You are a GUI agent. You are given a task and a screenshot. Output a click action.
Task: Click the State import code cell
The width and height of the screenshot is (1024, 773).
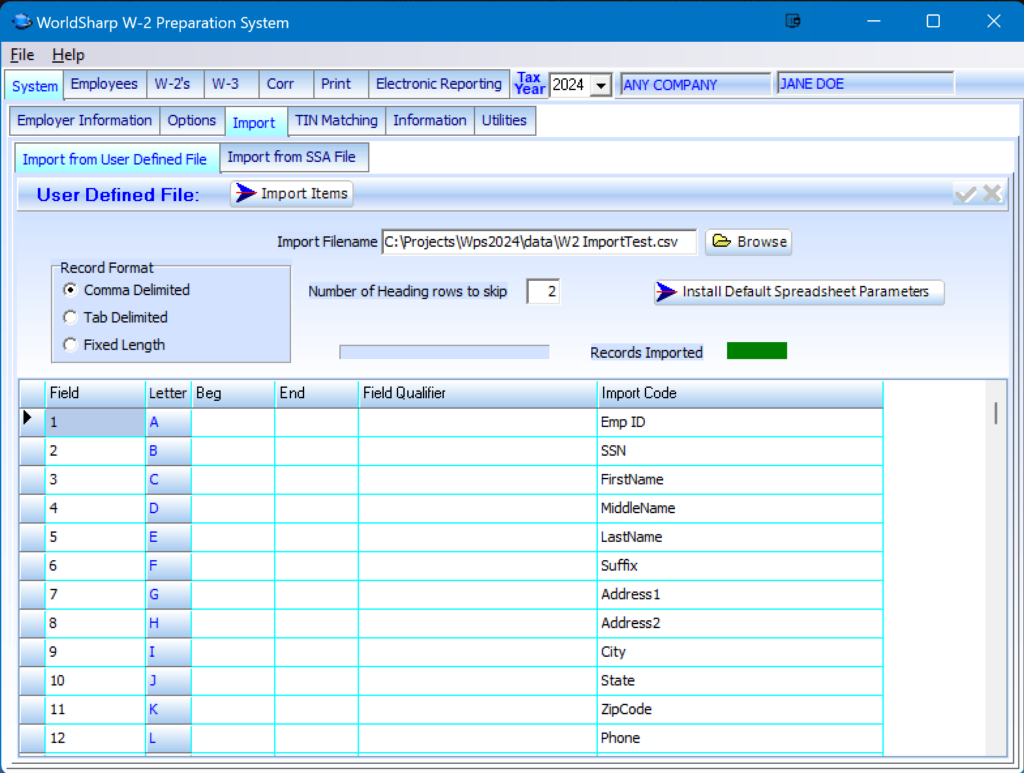741,681
